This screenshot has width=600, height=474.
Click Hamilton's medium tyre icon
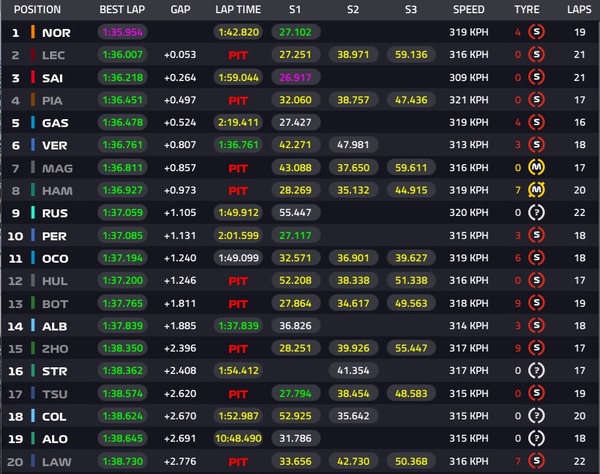pyautogui.click(x=536, y=190)
